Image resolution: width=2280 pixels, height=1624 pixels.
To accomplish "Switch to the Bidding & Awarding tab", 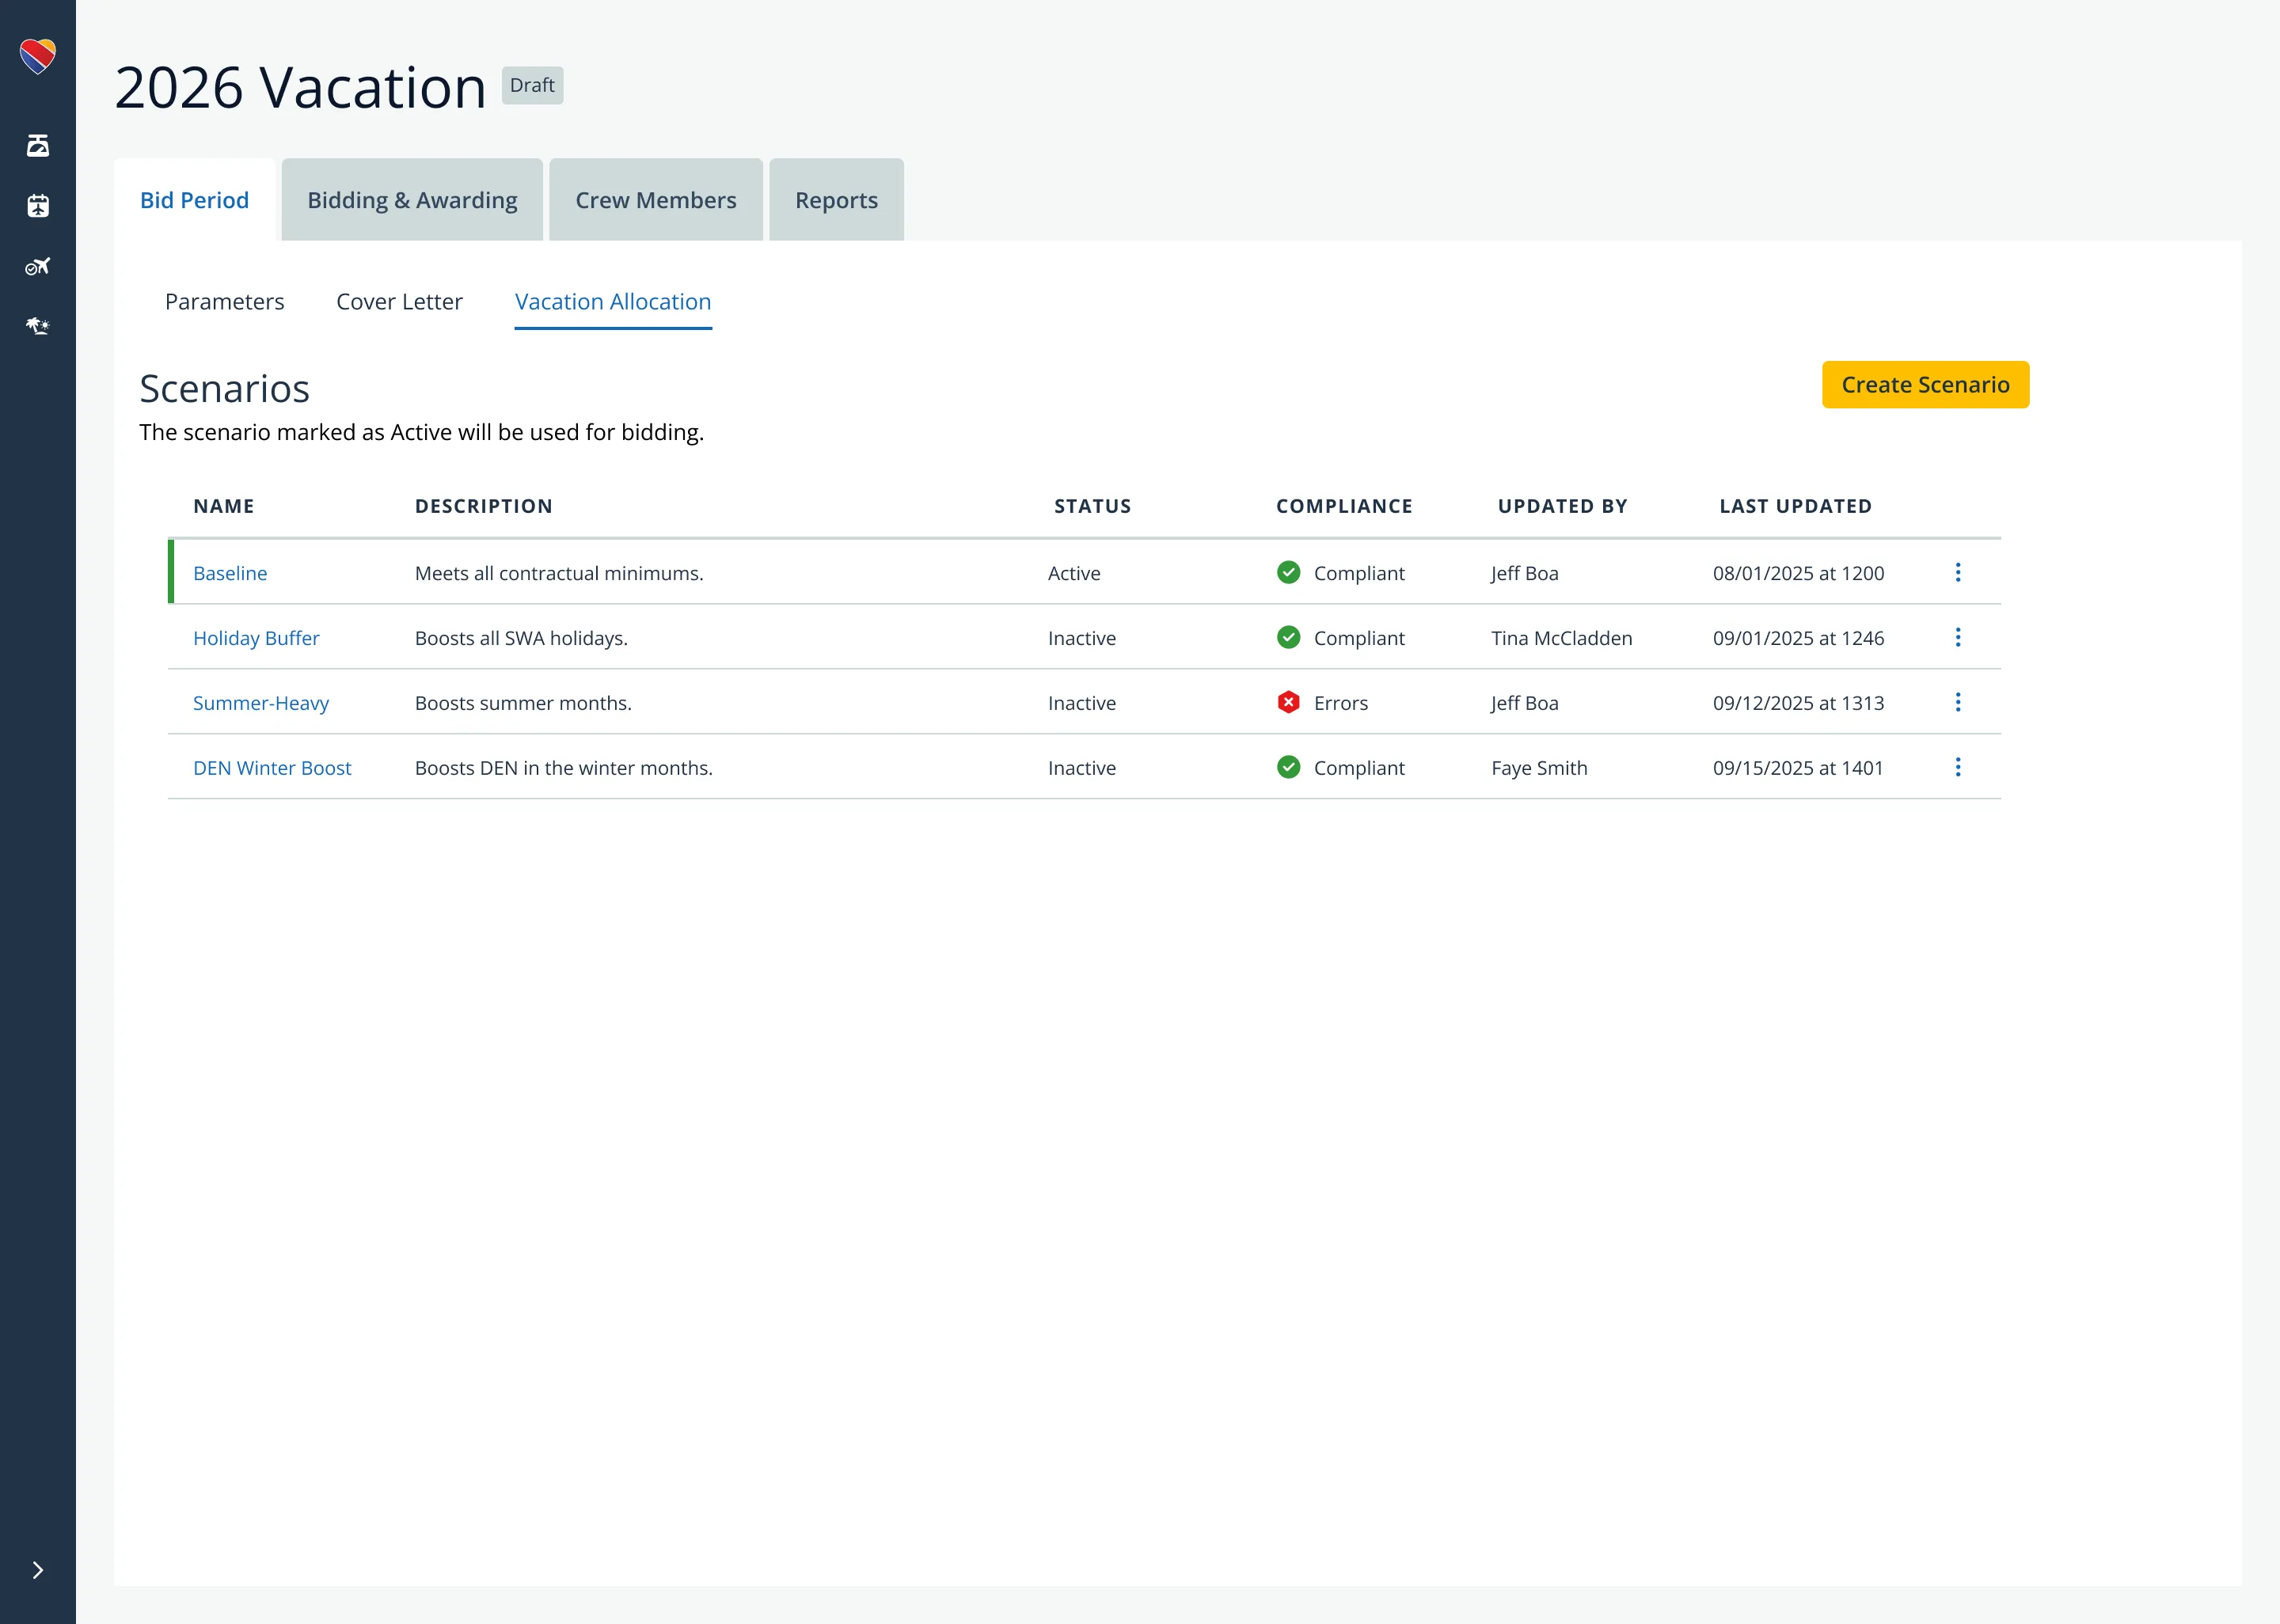I will coord(412,200).
